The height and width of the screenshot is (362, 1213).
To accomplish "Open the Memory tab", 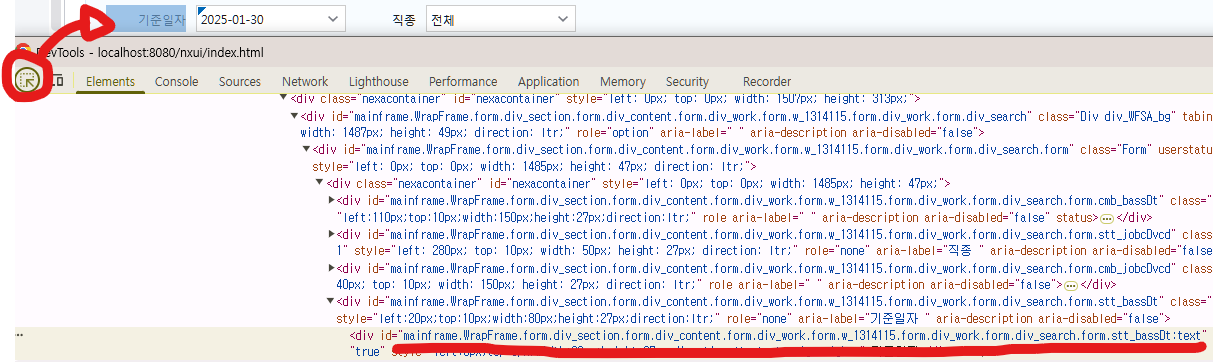I will tap(622, 82).
